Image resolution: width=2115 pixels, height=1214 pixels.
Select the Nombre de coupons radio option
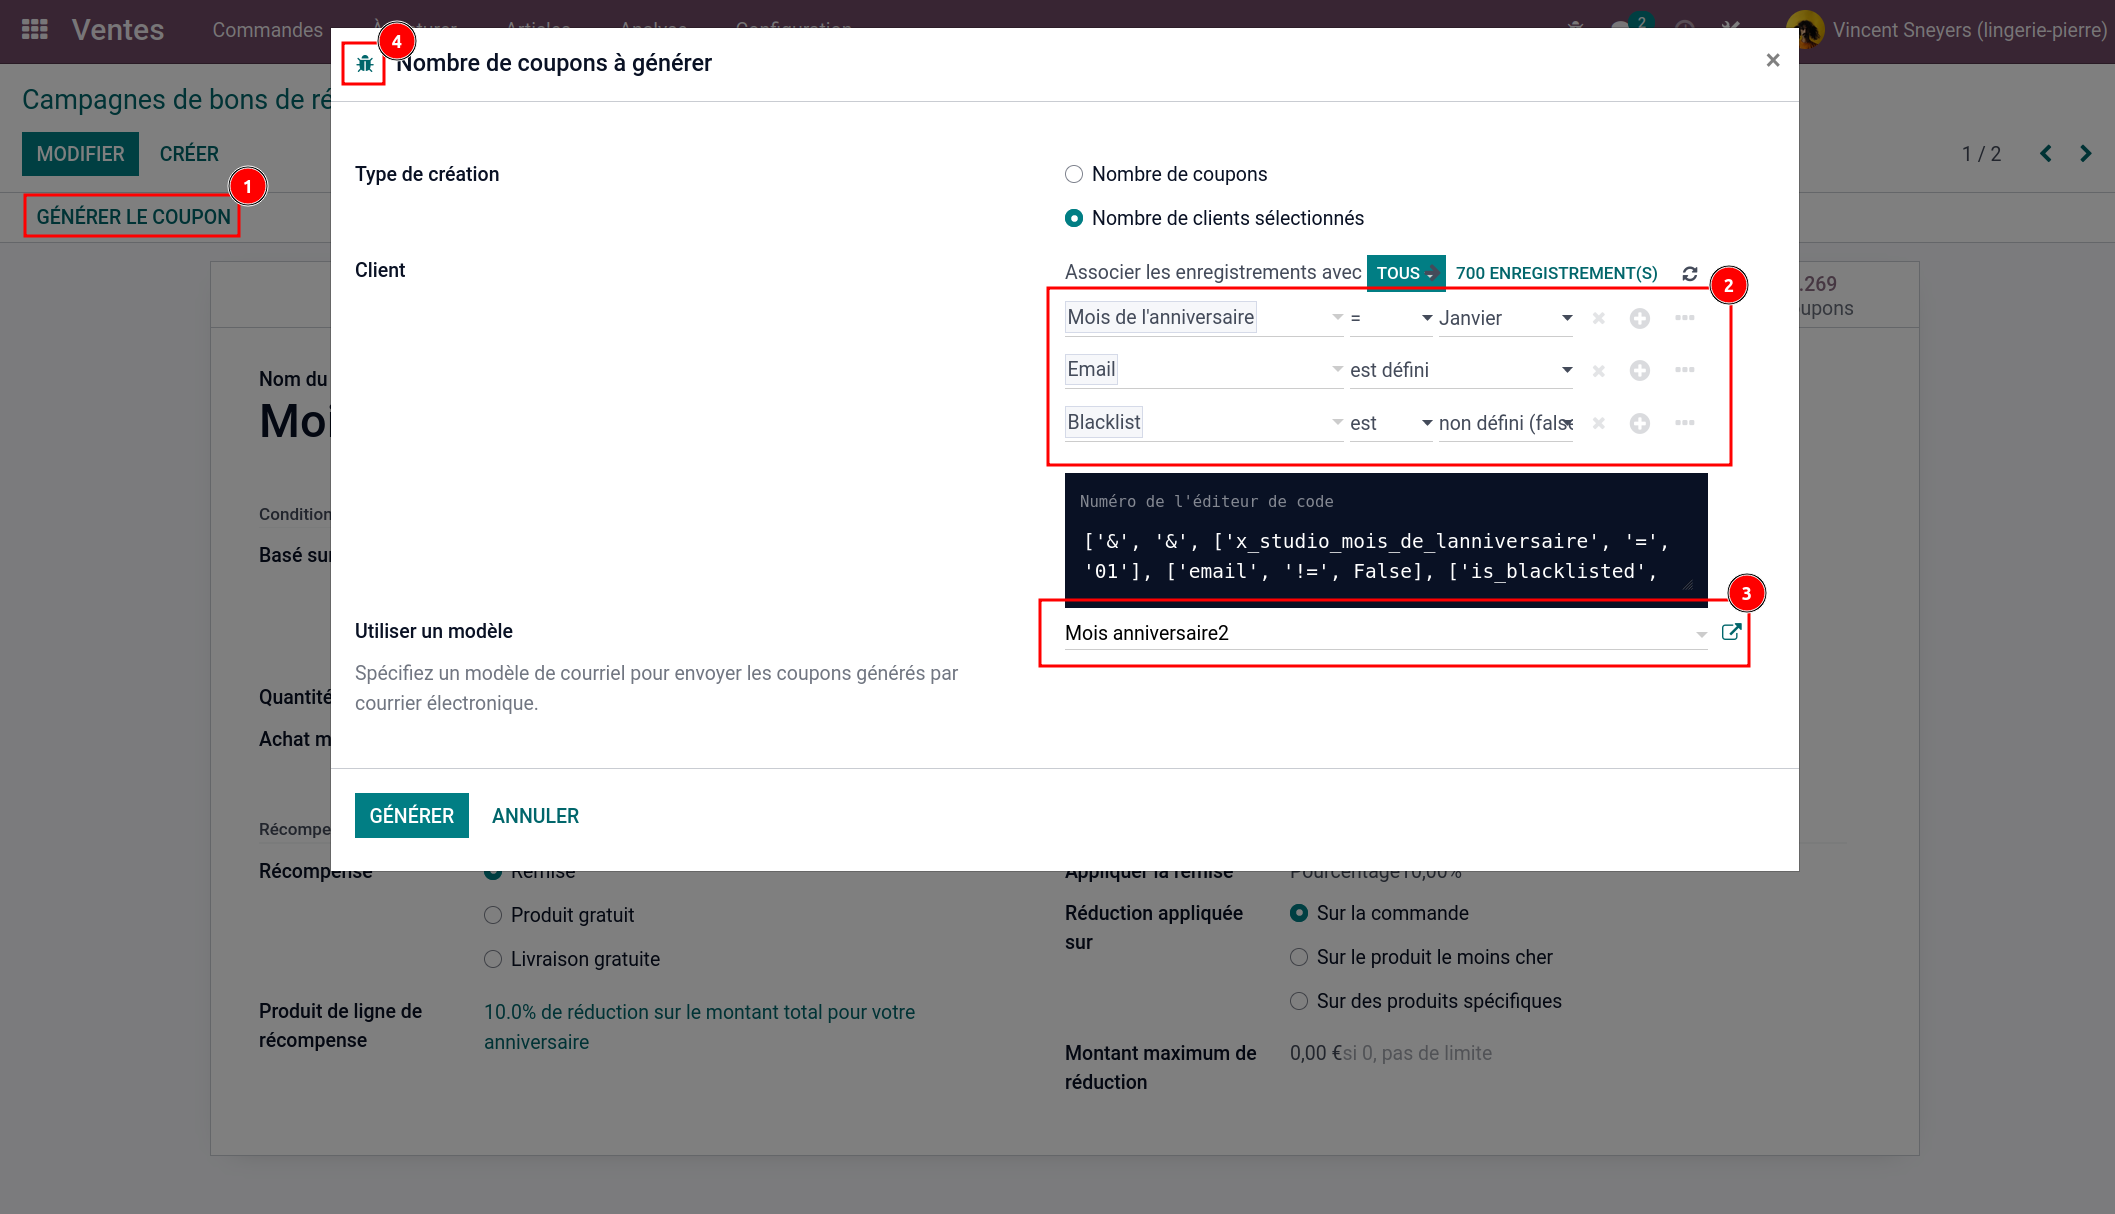coord(1074,175)
